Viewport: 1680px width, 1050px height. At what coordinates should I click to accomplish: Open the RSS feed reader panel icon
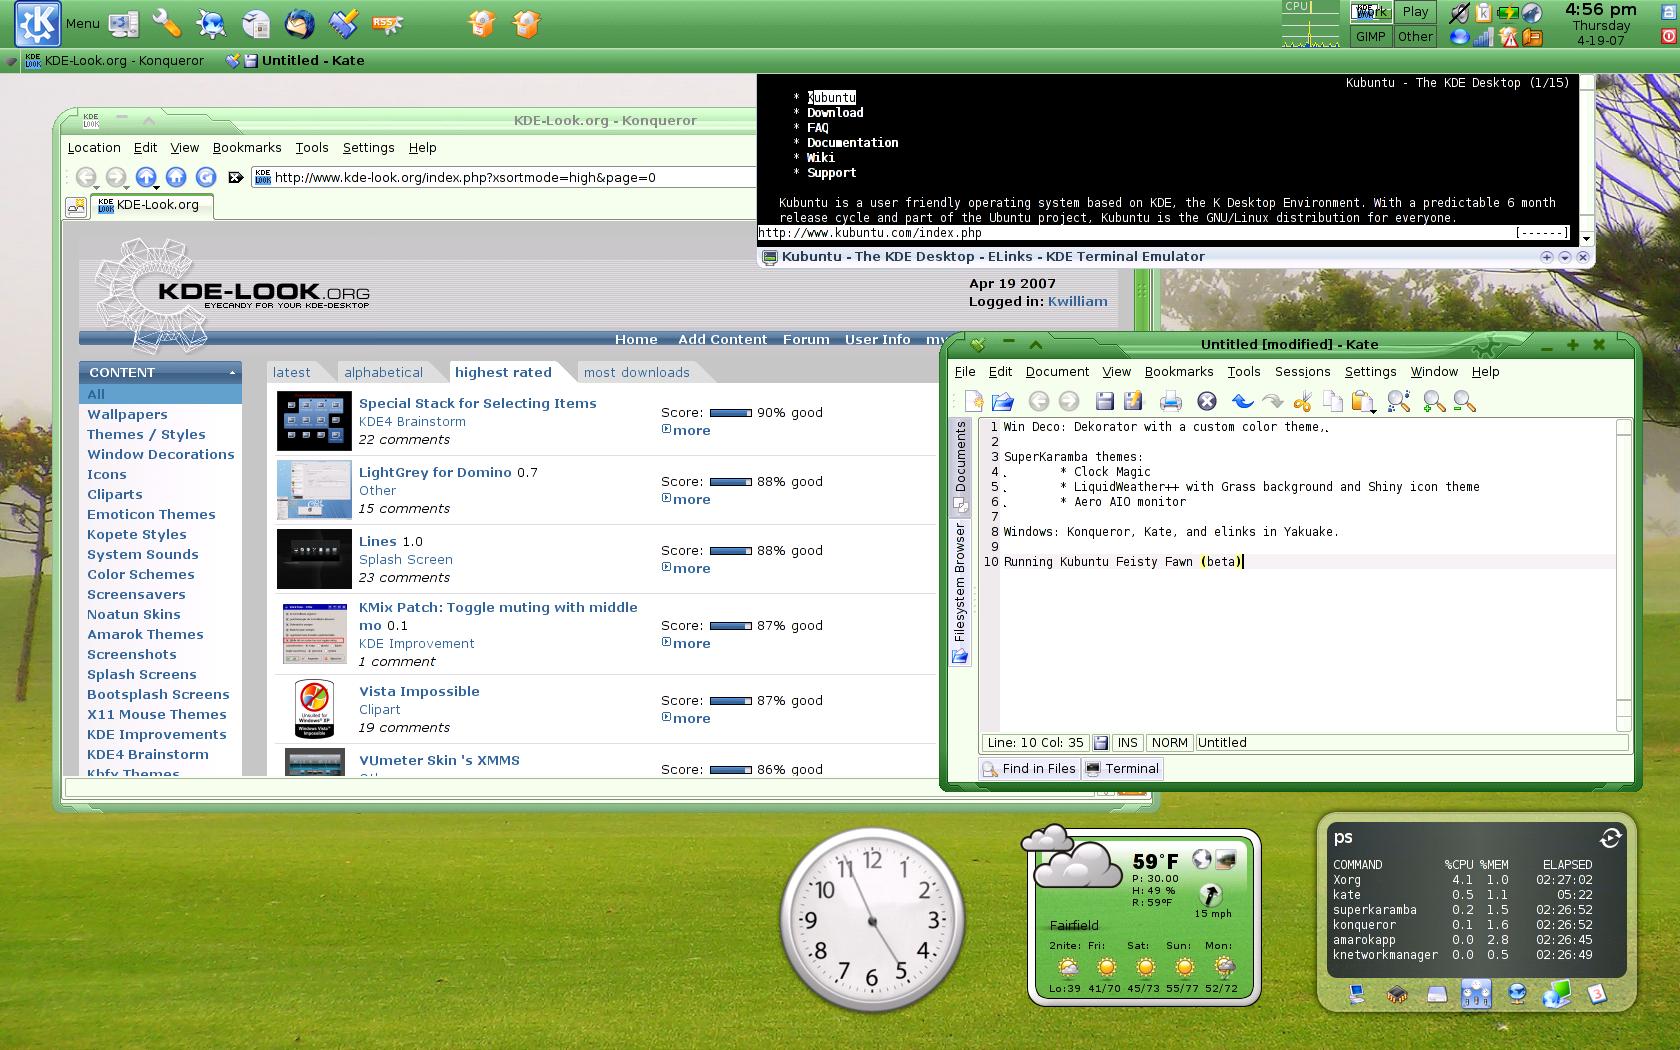click(x=387, y=23)
